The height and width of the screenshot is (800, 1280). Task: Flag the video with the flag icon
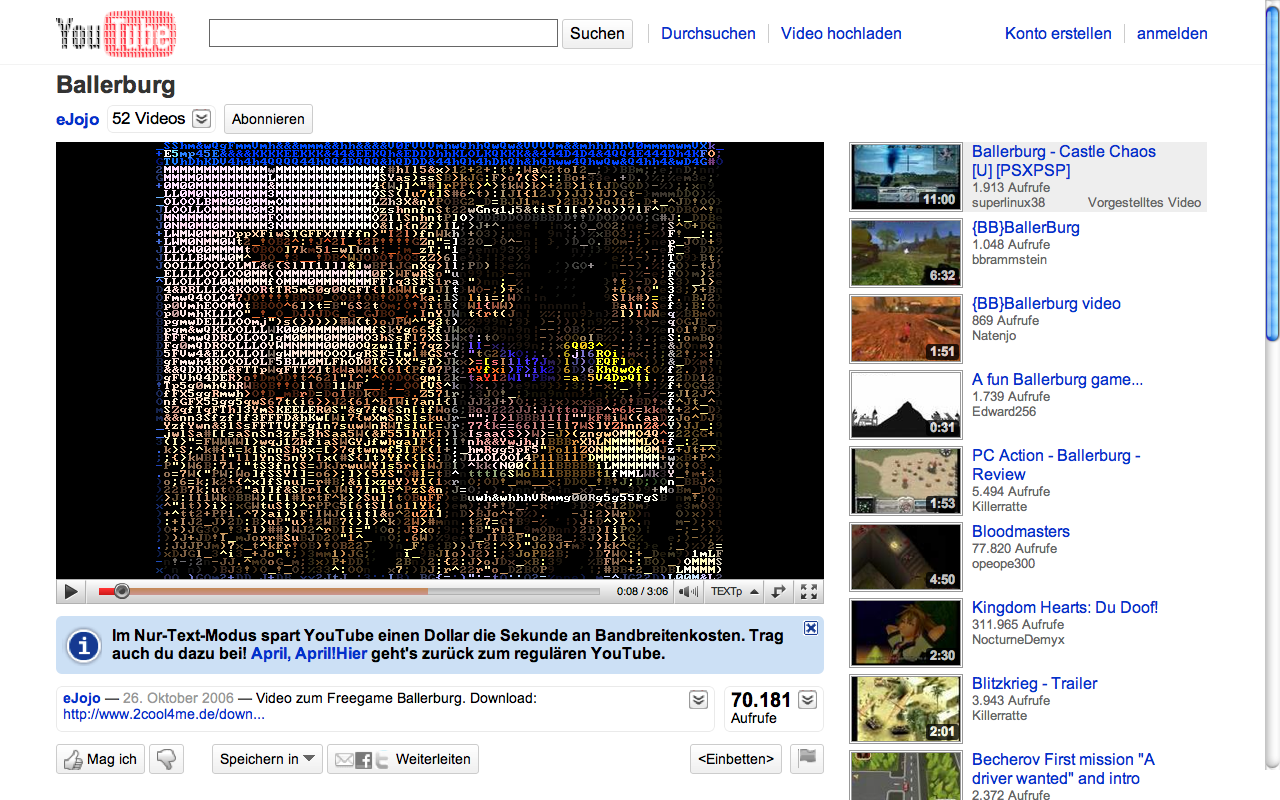click(x=806, y=759)
